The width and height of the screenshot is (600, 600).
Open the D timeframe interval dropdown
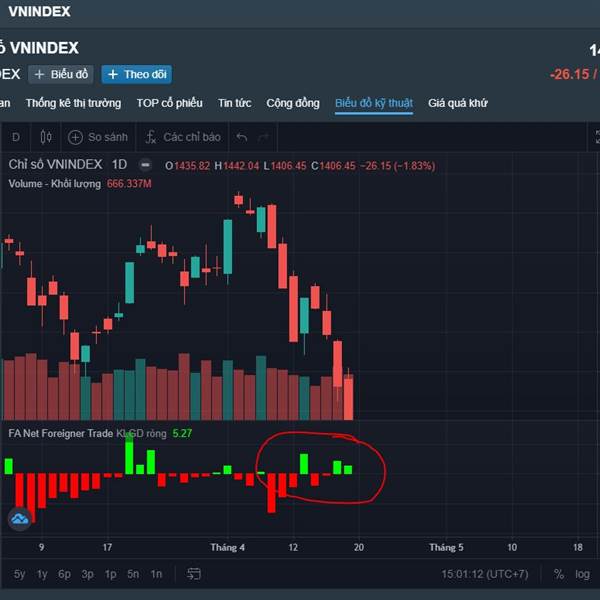(16, 137)
